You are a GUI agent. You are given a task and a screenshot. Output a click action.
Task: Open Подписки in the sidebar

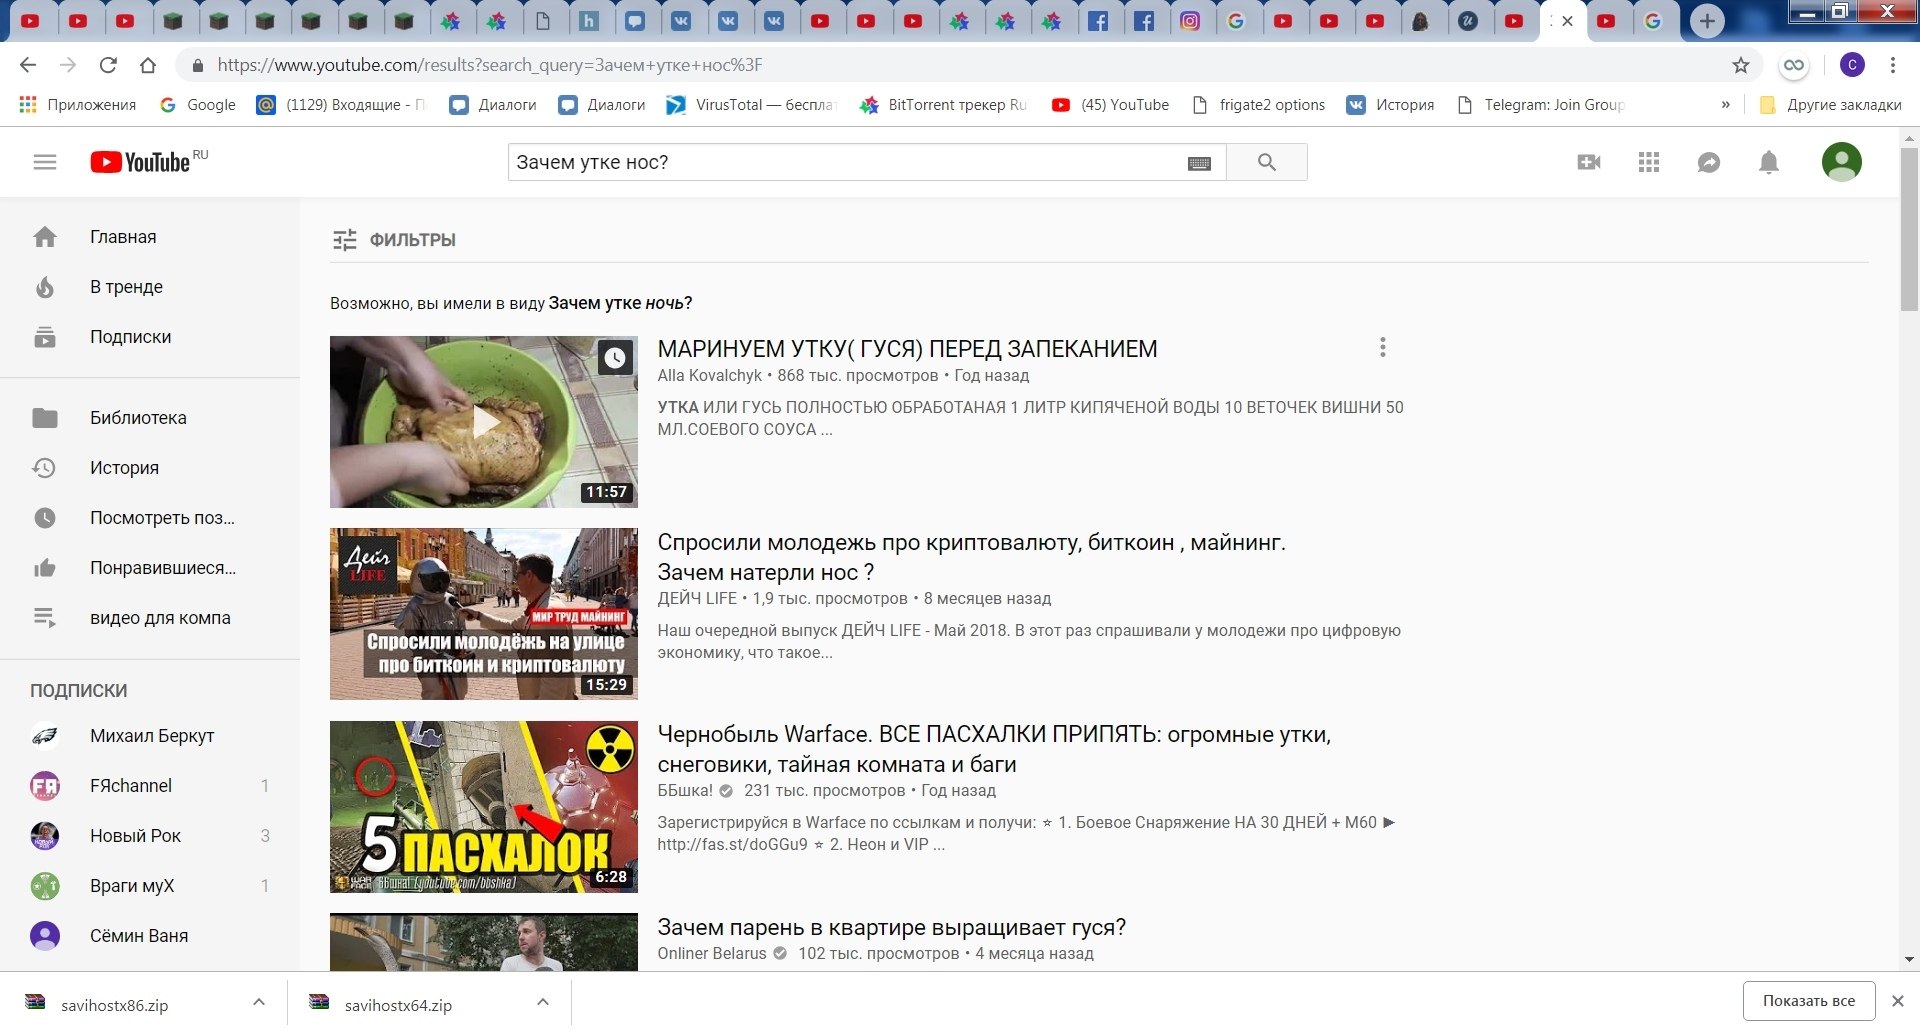150,337
